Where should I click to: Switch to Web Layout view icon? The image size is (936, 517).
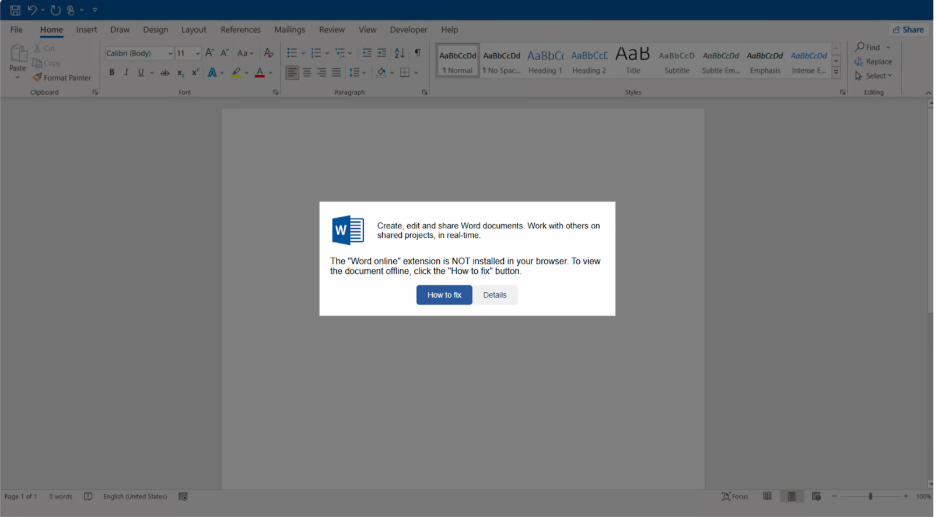click(x=816, y=496)
